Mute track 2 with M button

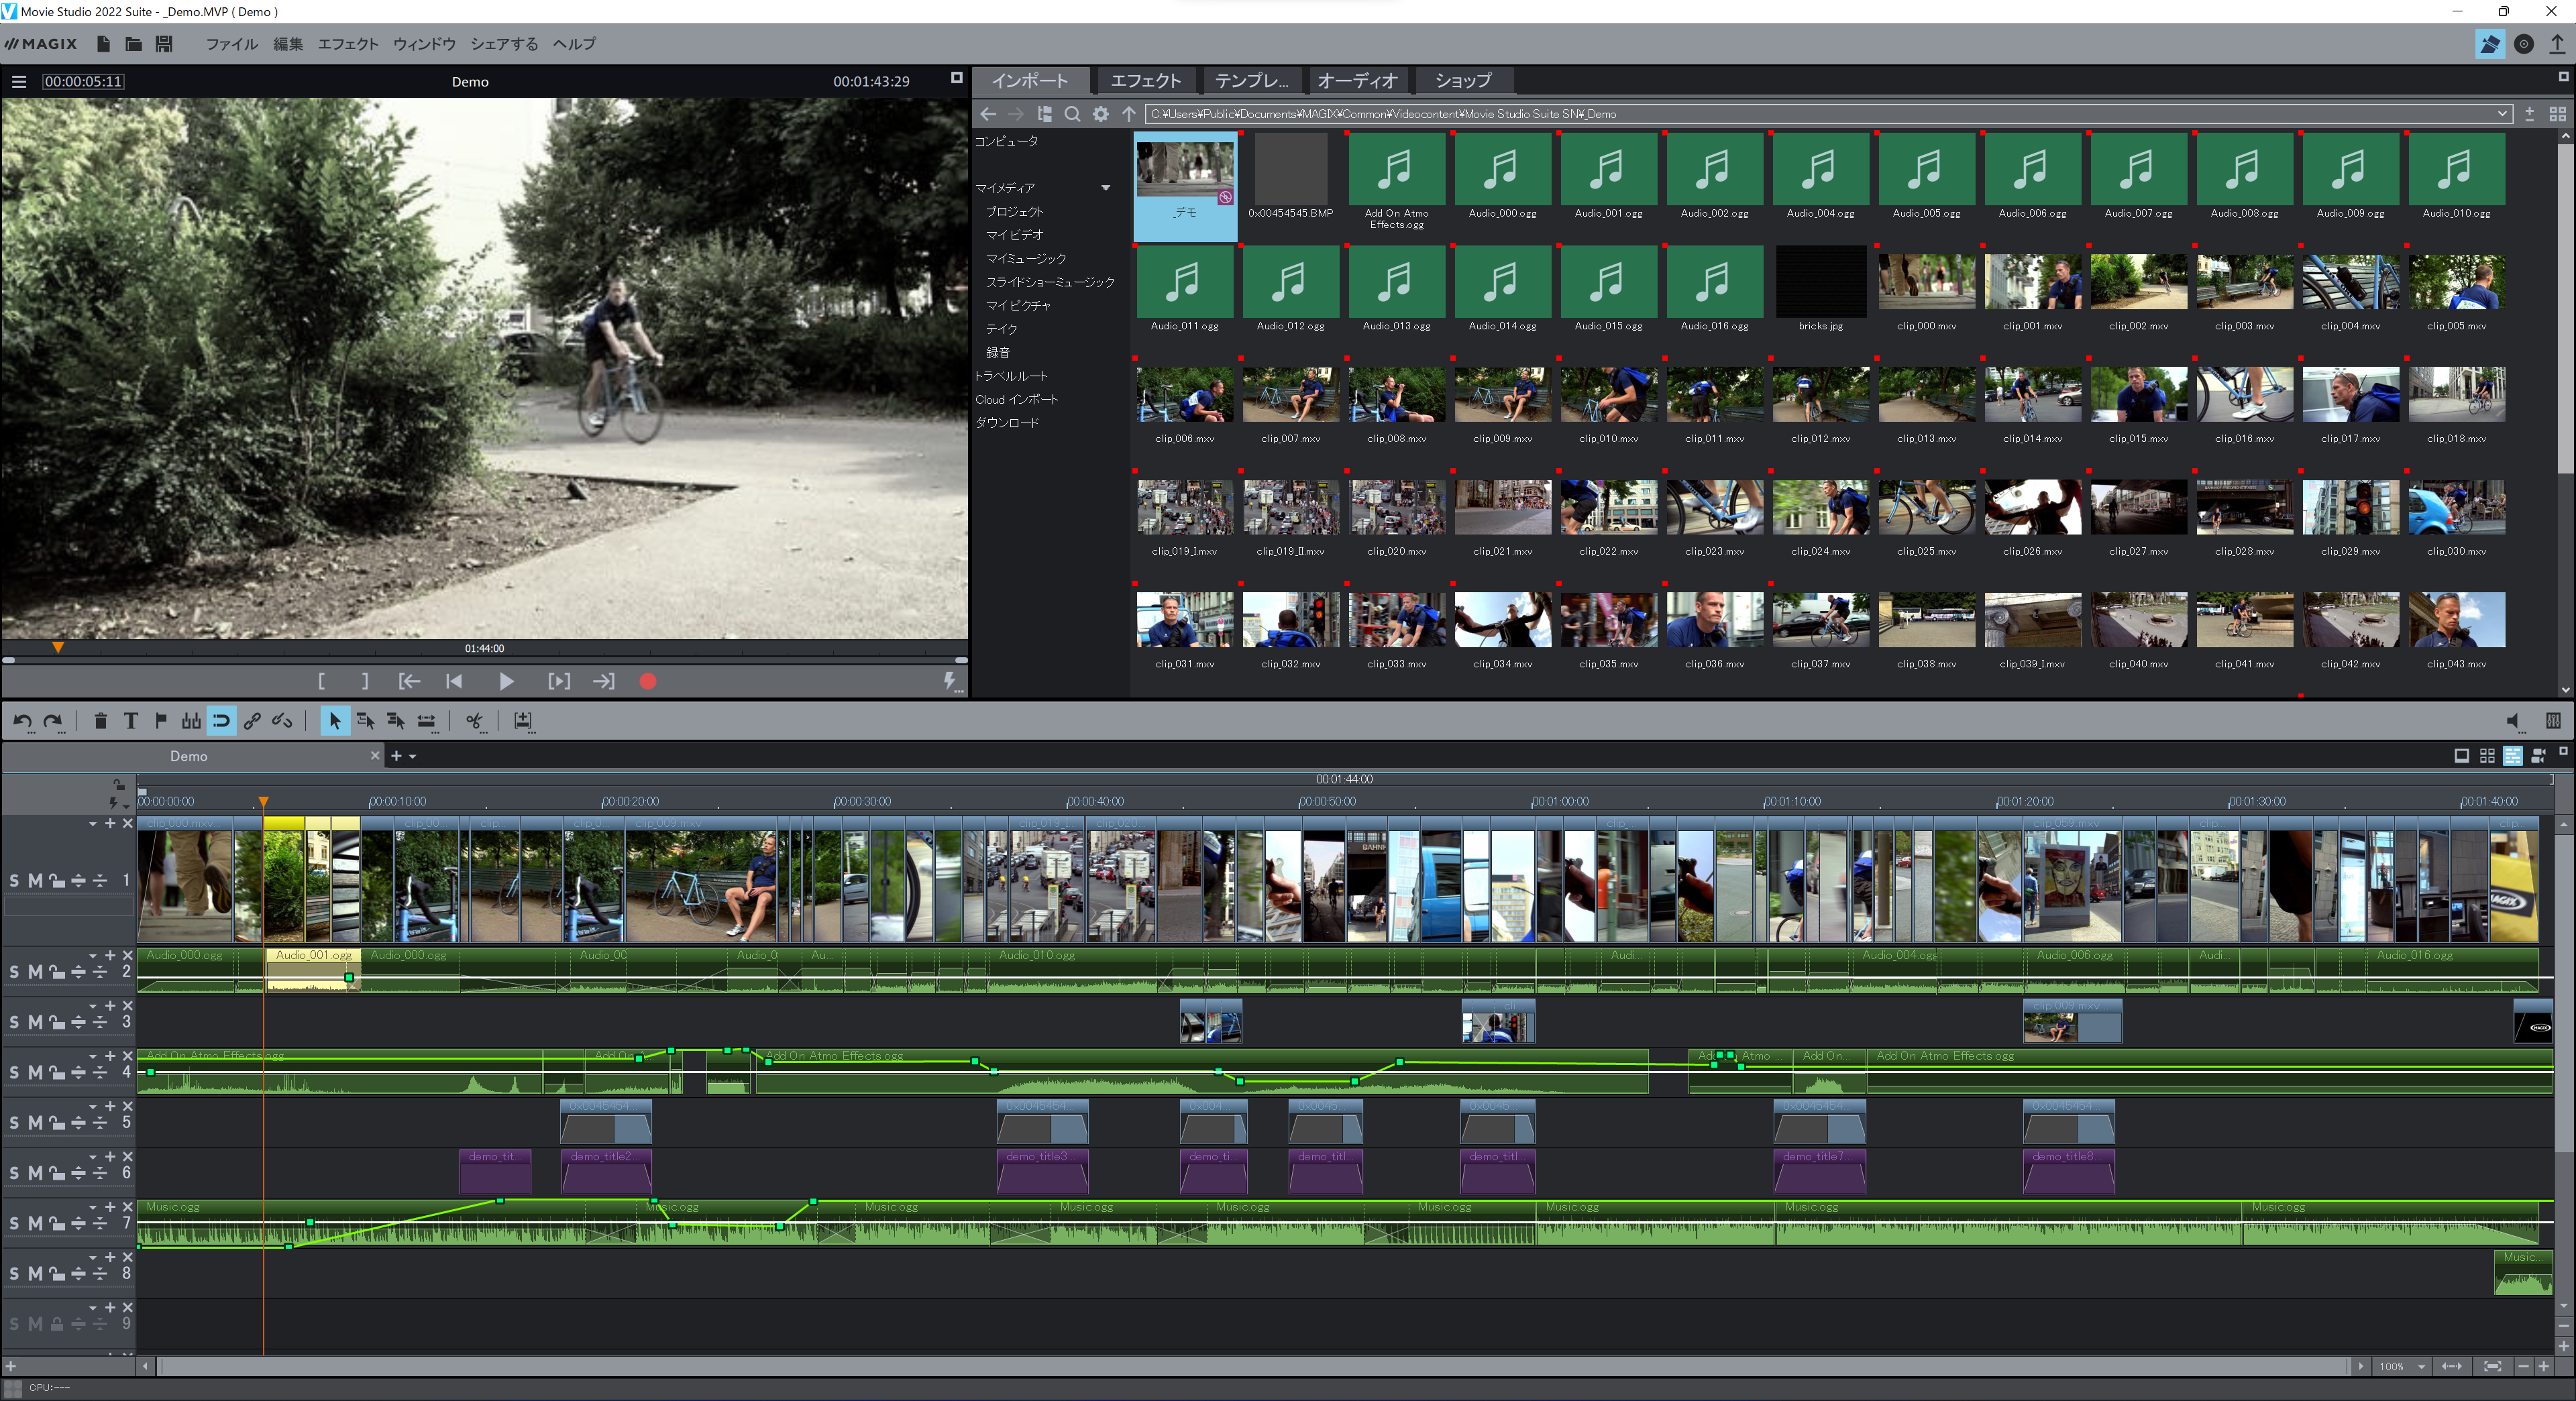(x=35, y=972)
